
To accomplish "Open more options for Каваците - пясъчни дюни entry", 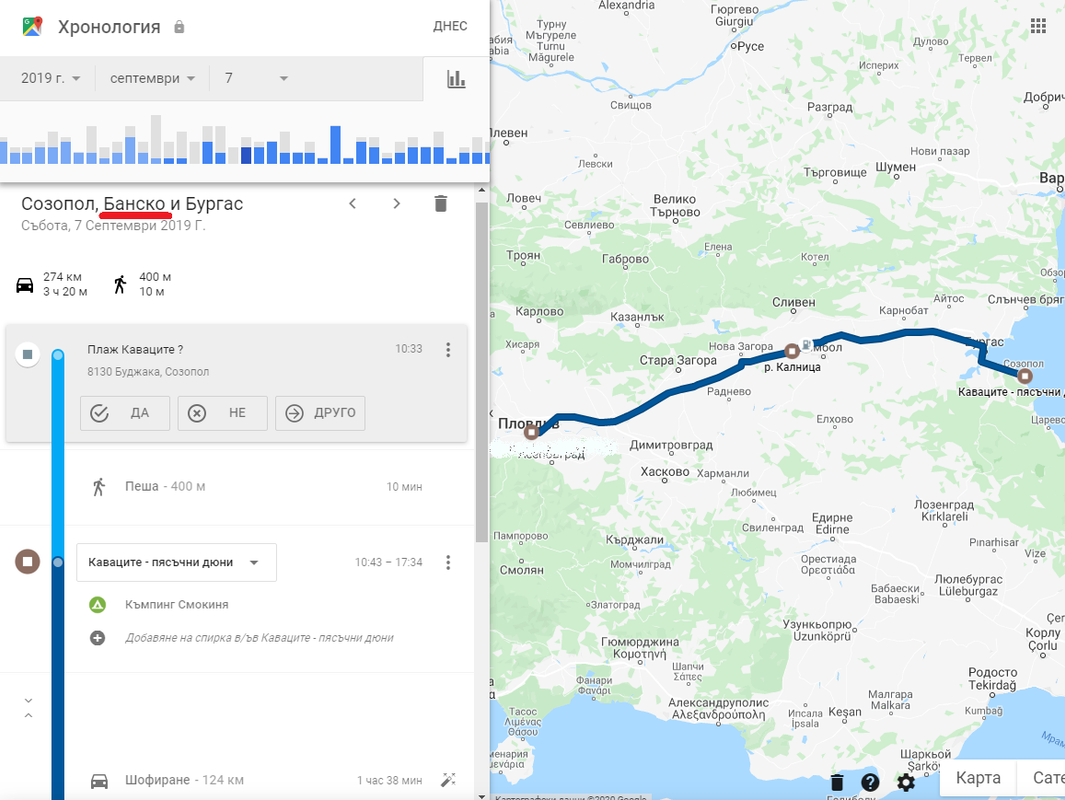I will 448,562.
